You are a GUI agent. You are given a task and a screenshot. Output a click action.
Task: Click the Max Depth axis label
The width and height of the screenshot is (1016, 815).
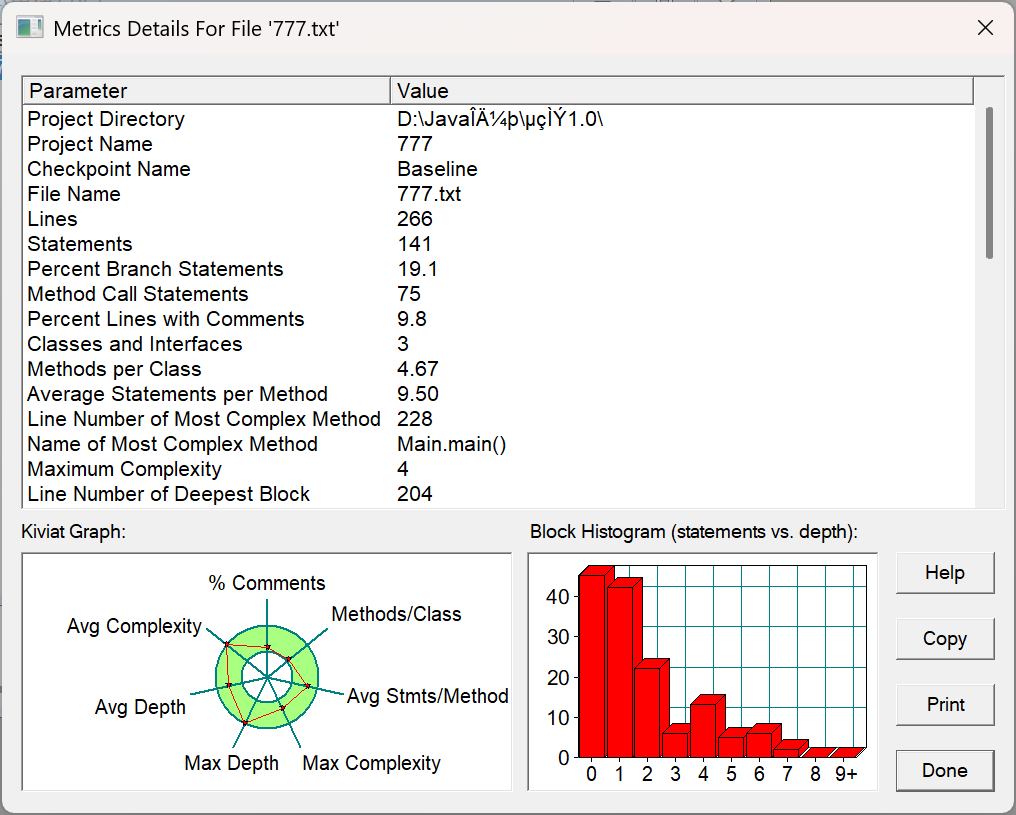231,763
